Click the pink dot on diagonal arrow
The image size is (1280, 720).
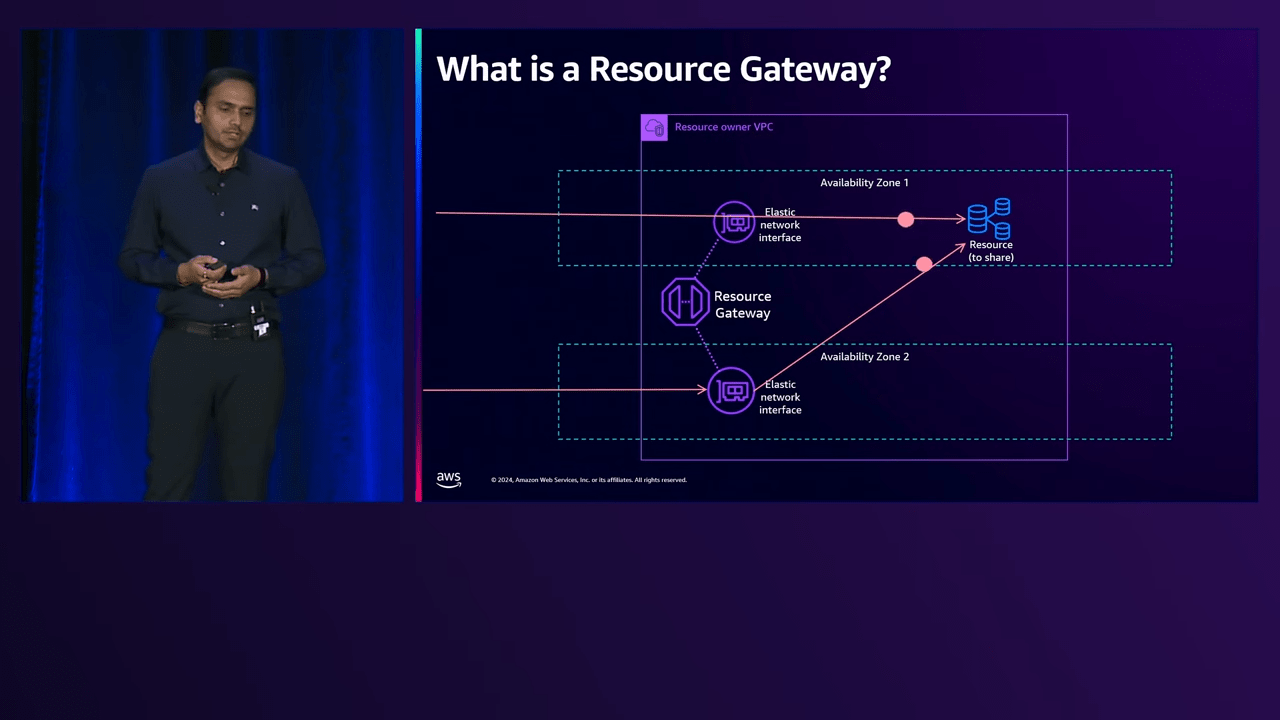[924, 264]
